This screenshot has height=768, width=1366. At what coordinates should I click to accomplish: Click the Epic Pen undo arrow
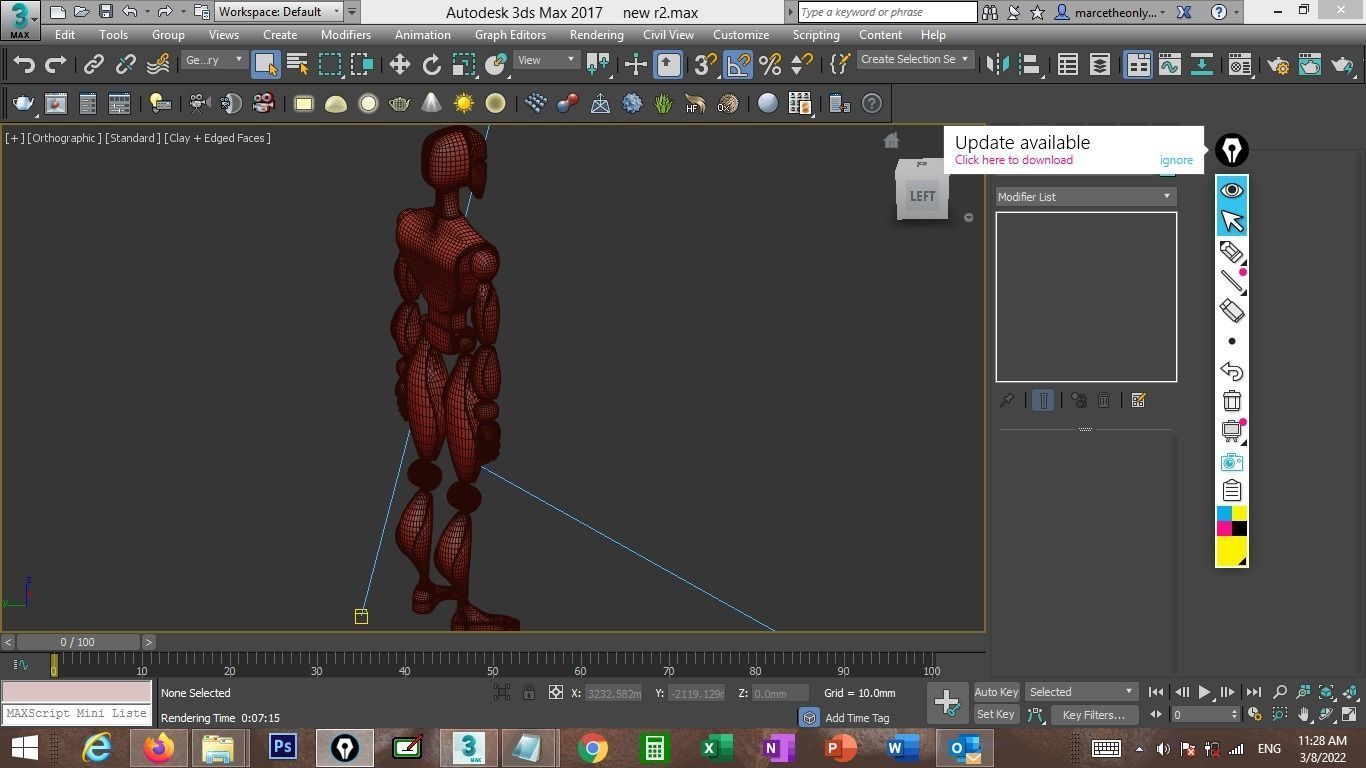pos(1232,371)
